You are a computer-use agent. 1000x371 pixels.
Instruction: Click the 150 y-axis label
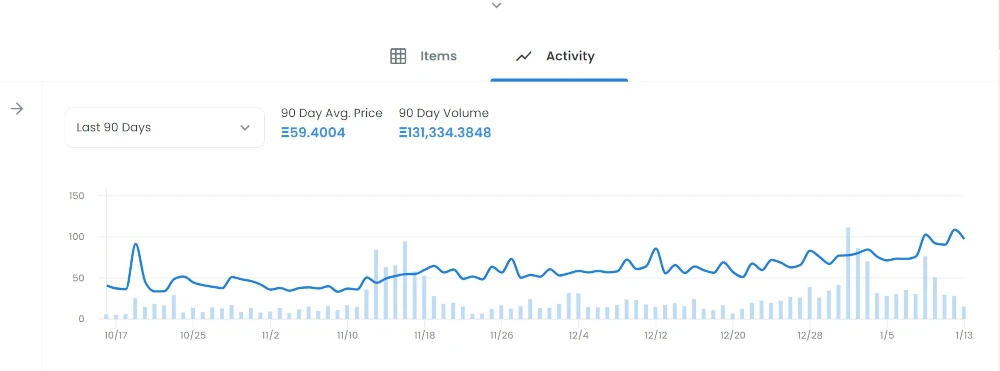[x=77, y=195]
